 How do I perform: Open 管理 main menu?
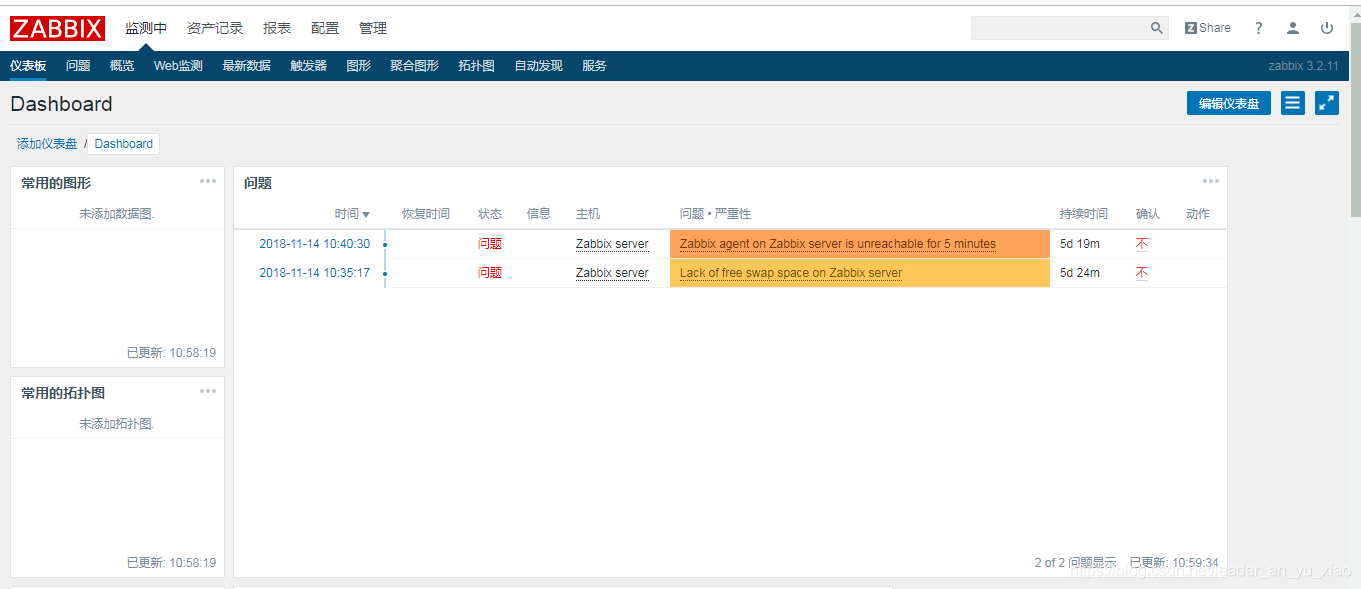pos(373,28)
